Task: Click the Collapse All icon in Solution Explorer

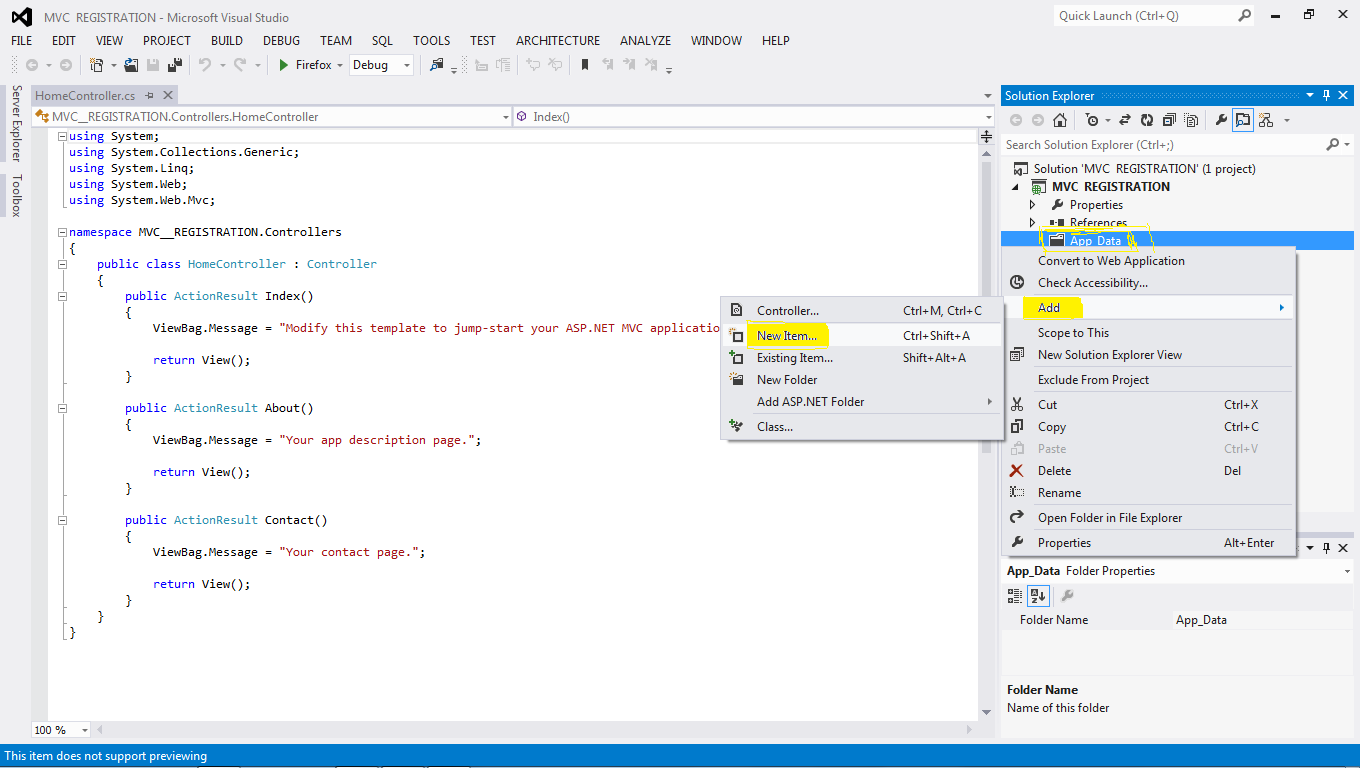Action: coord(1169,120)
